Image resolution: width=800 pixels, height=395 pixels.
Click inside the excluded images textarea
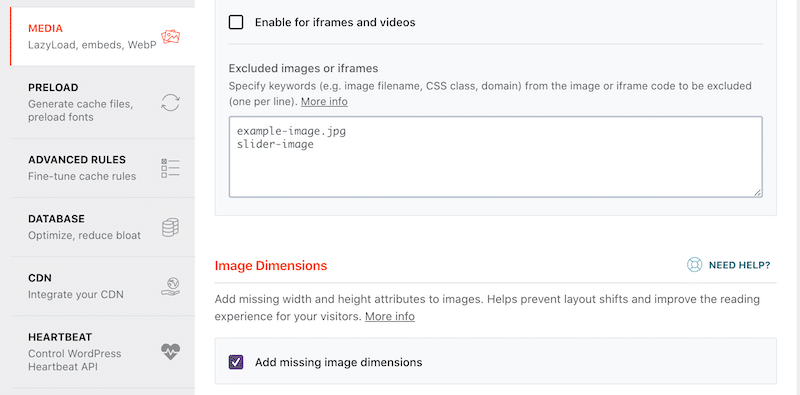pyautogui.click(x=495, y=157)
